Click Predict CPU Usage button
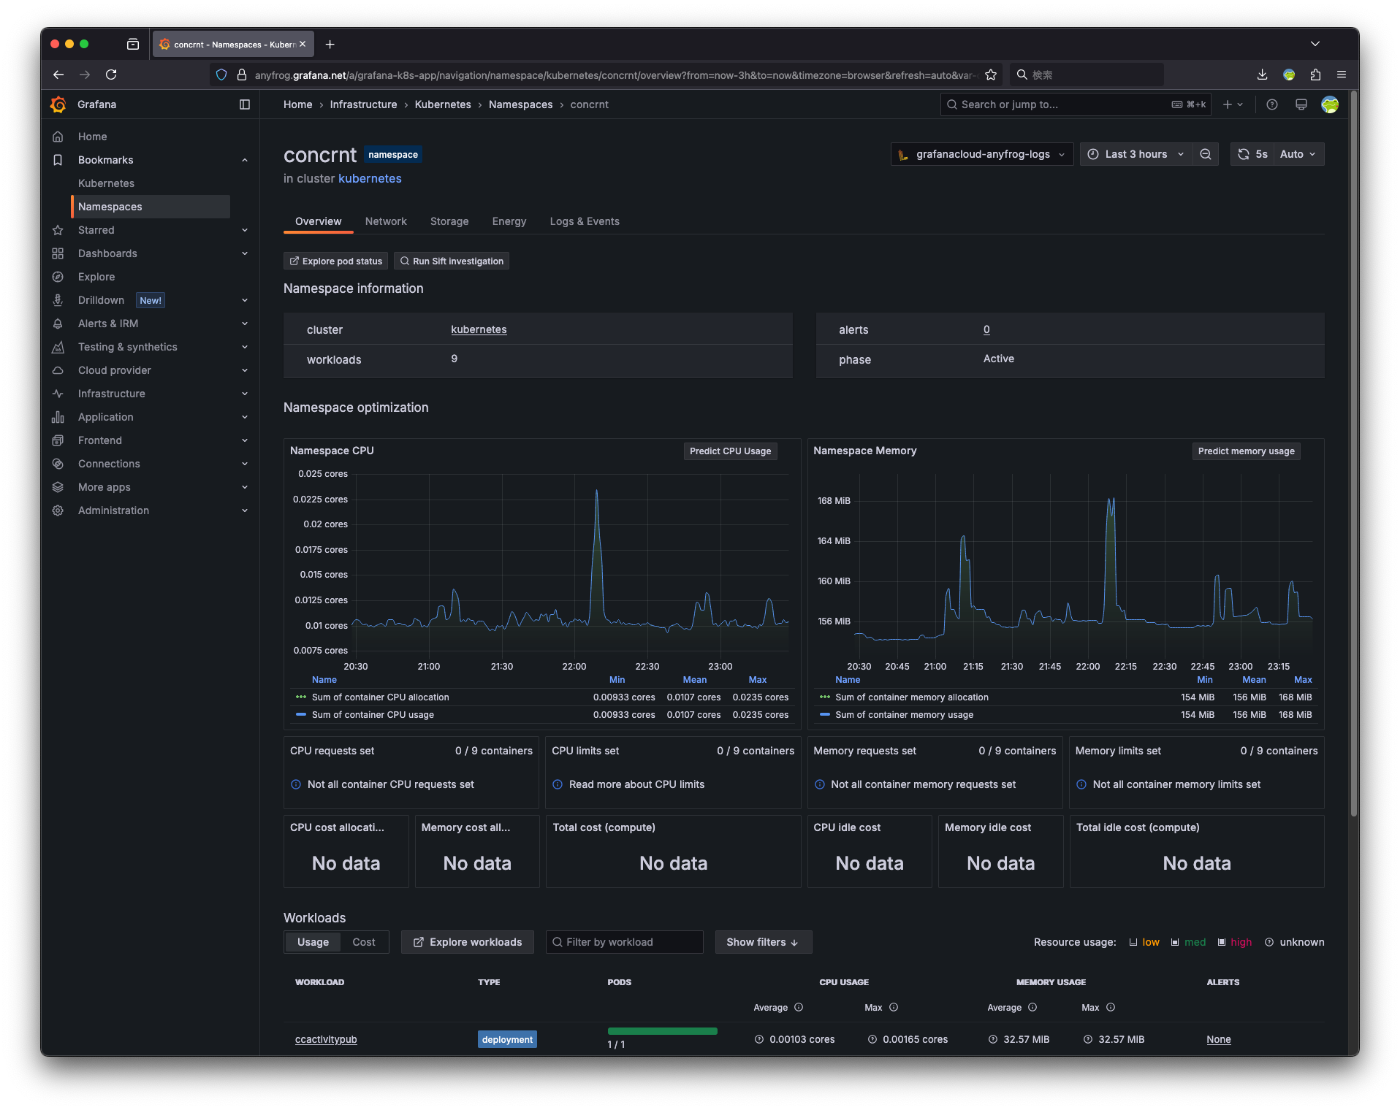 coord(730,451)
